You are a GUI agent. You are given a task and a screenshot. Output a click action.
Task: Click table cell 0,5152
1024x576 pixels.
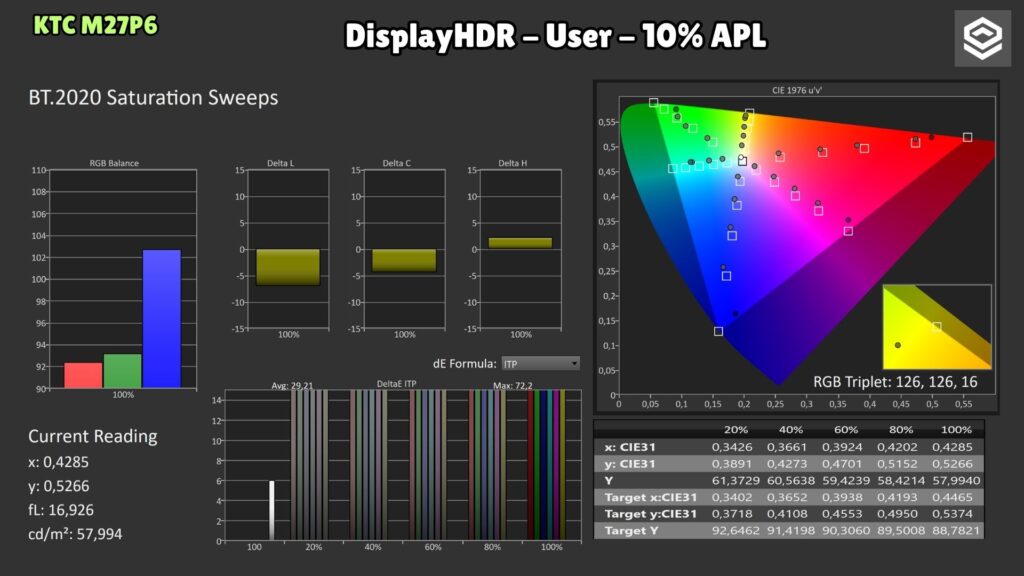[897, 464]
